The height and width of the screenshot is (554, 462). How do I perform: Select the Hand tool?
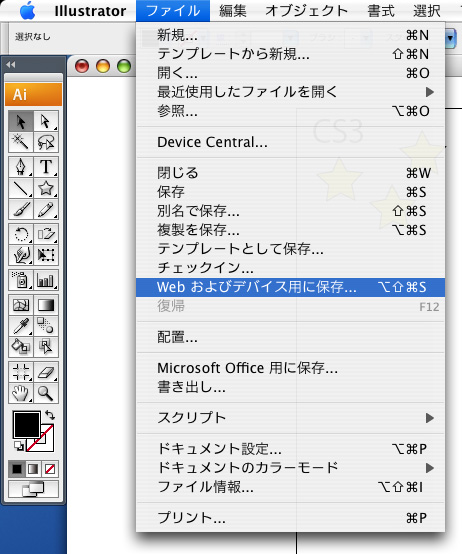pos(21,393)
